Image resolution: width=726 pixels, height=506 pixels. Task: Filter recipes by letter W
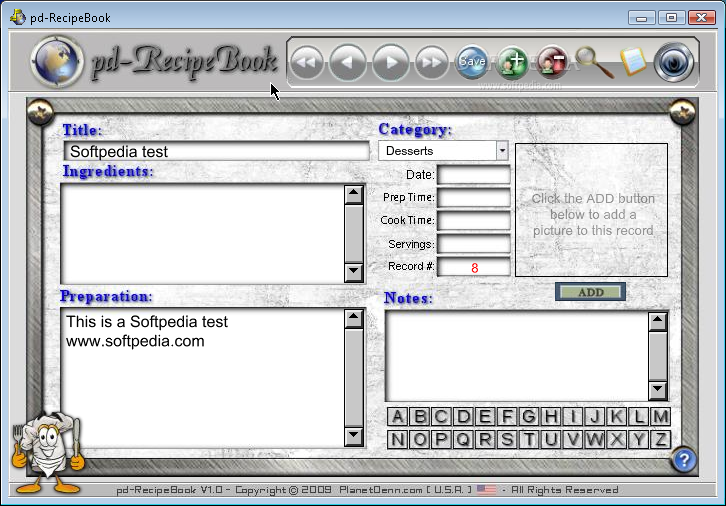coord(595,439)
